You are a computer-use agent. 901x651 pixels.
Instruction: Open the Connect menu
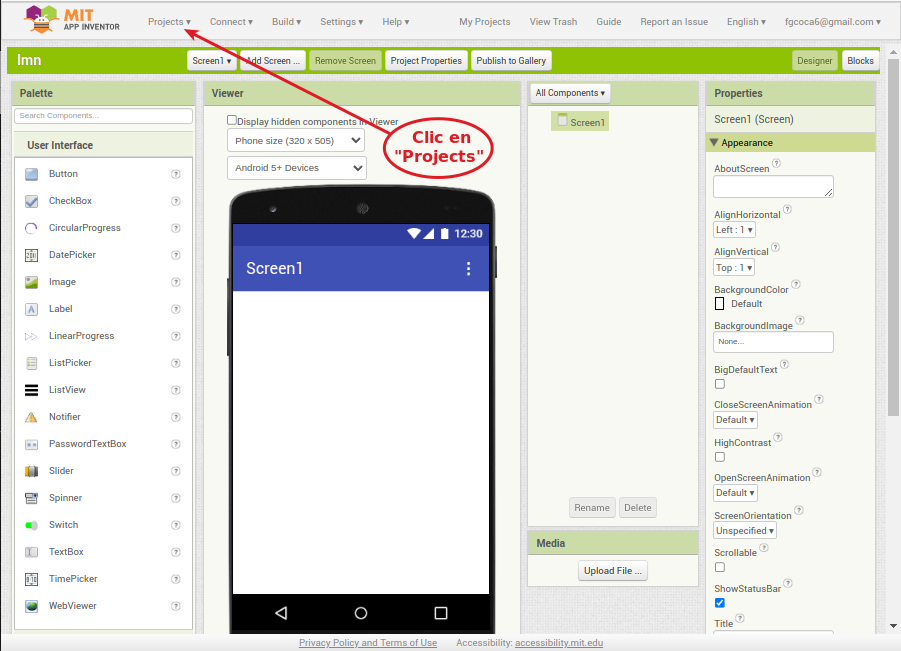[x=231, y=22]
